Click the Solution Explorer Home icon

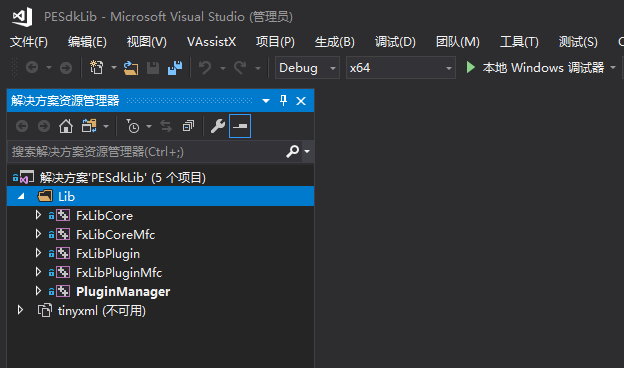pos(66,127)
